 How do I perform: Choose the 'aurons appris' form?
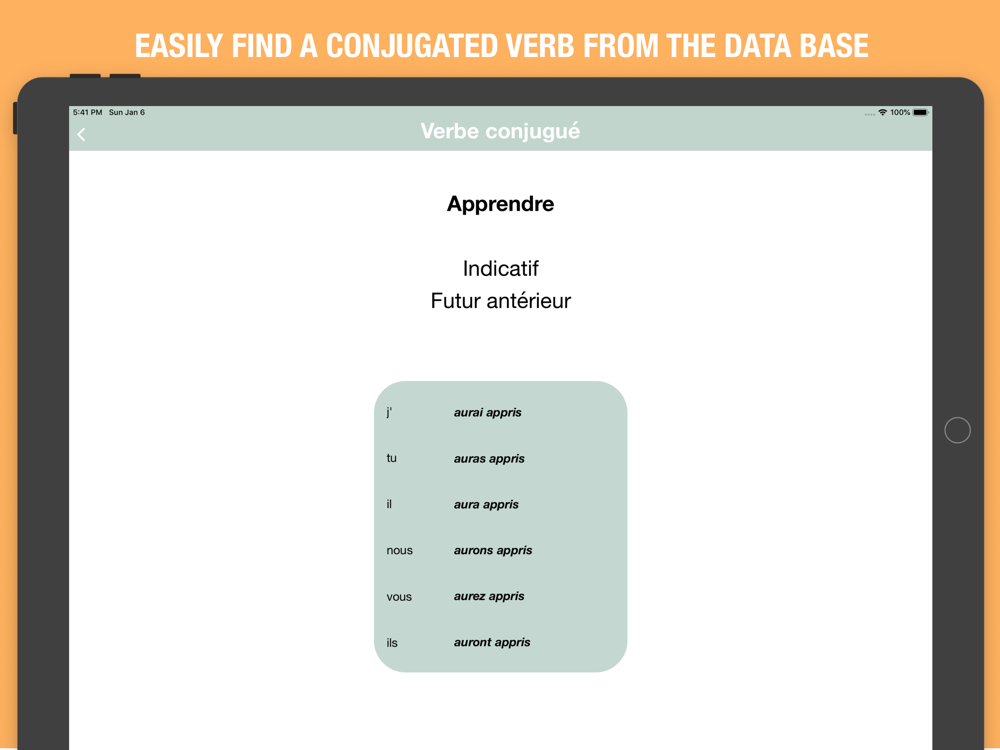tap(493, 551)
